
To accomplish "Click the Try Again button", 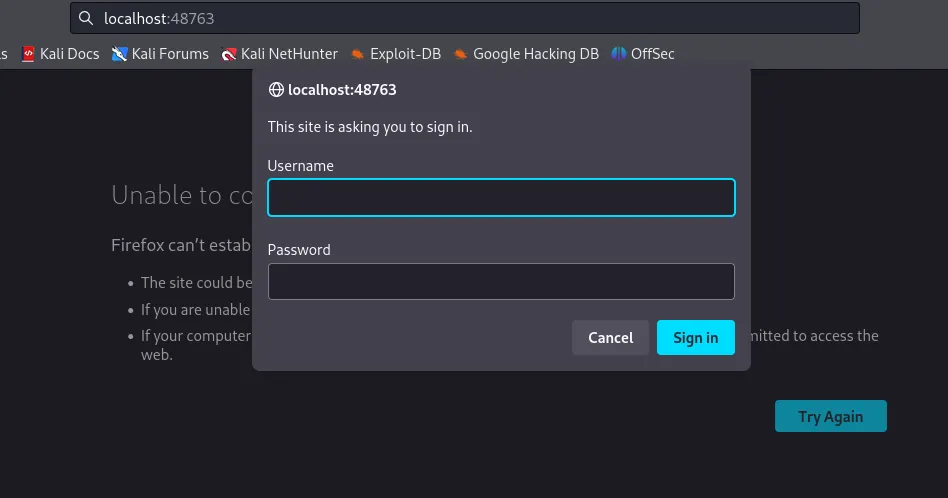I will 830,416.
